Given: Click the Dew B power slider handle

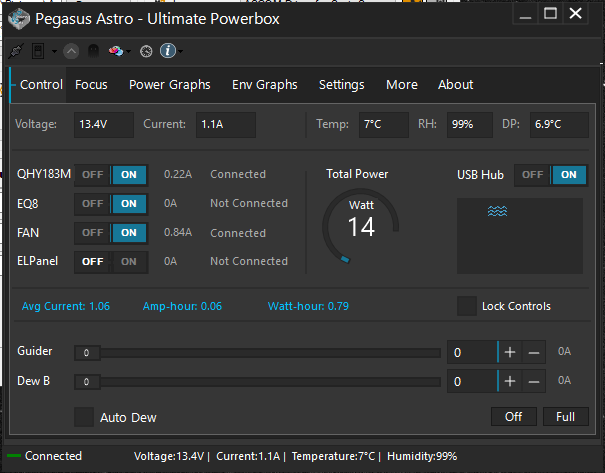Looking at the screenshot, I should pyautogui.click(x=87, y=382).
